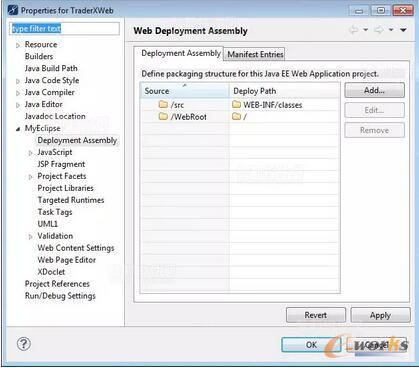Click the MyEclipse icon in title bar
This screenshot has width=419, height=368.
tap(13, 10)
